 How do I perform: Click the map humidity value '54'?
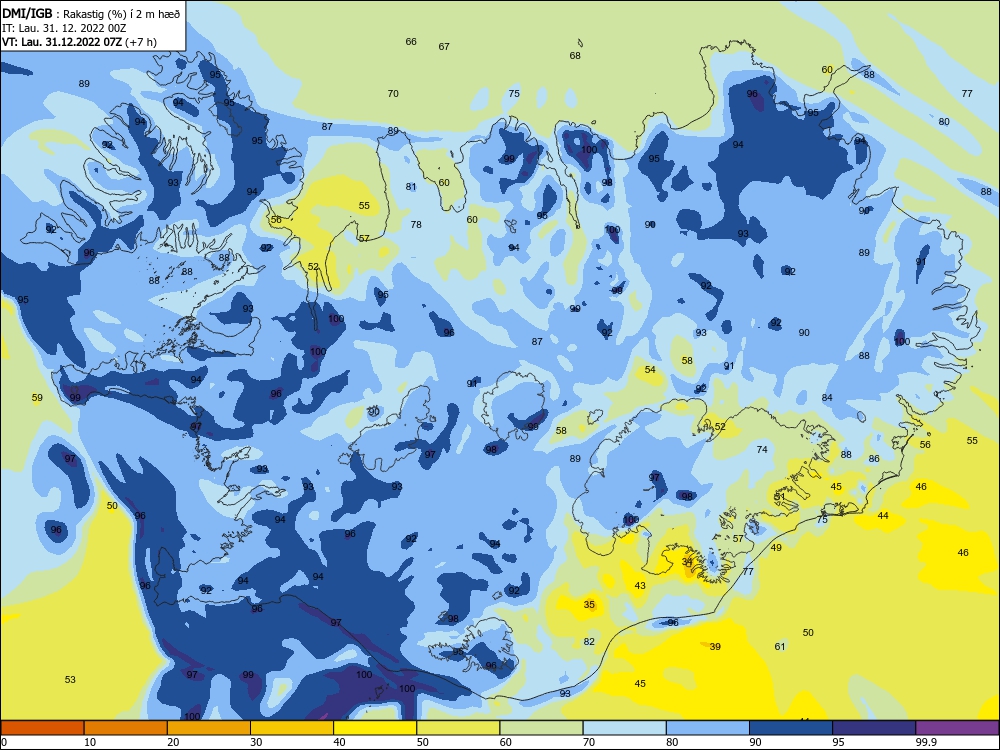[650, 370]
